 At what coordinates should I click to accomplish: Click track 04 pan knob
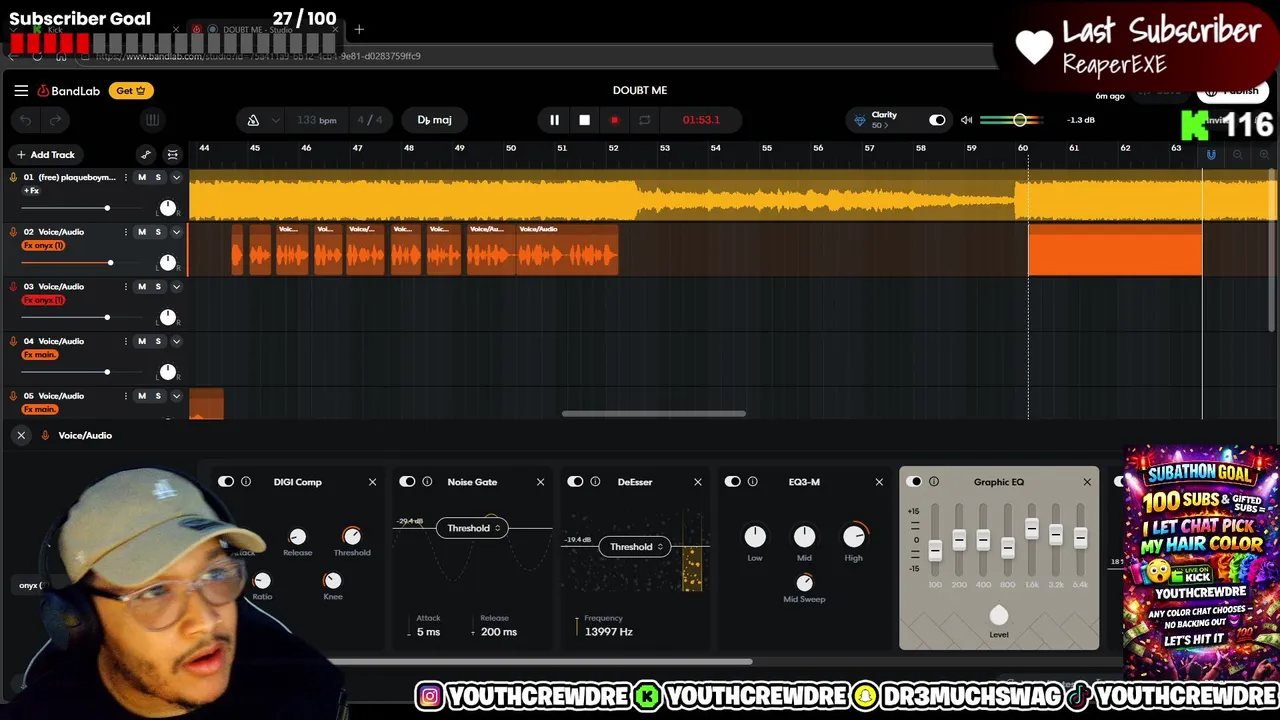[x=168, y=372]
